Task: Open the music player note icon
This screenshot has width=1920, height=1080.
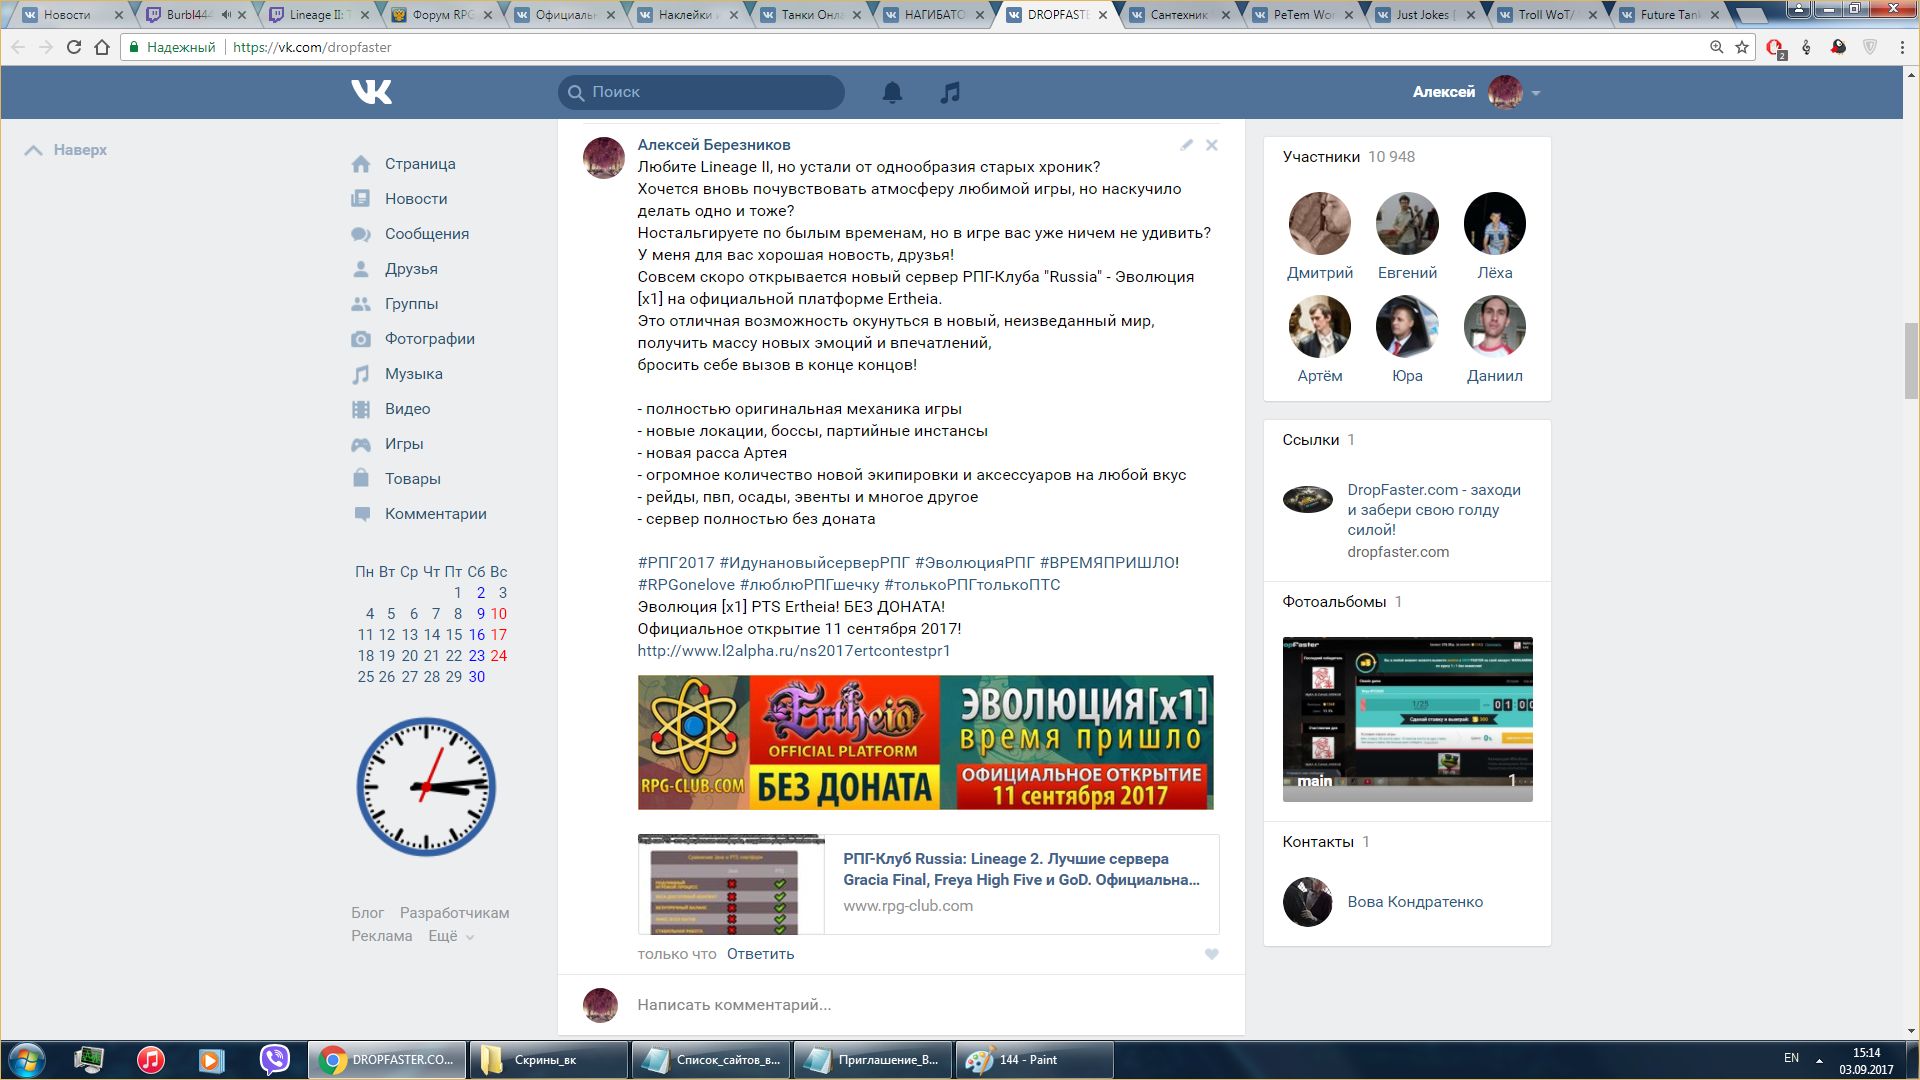Action: tap(950, 92)
